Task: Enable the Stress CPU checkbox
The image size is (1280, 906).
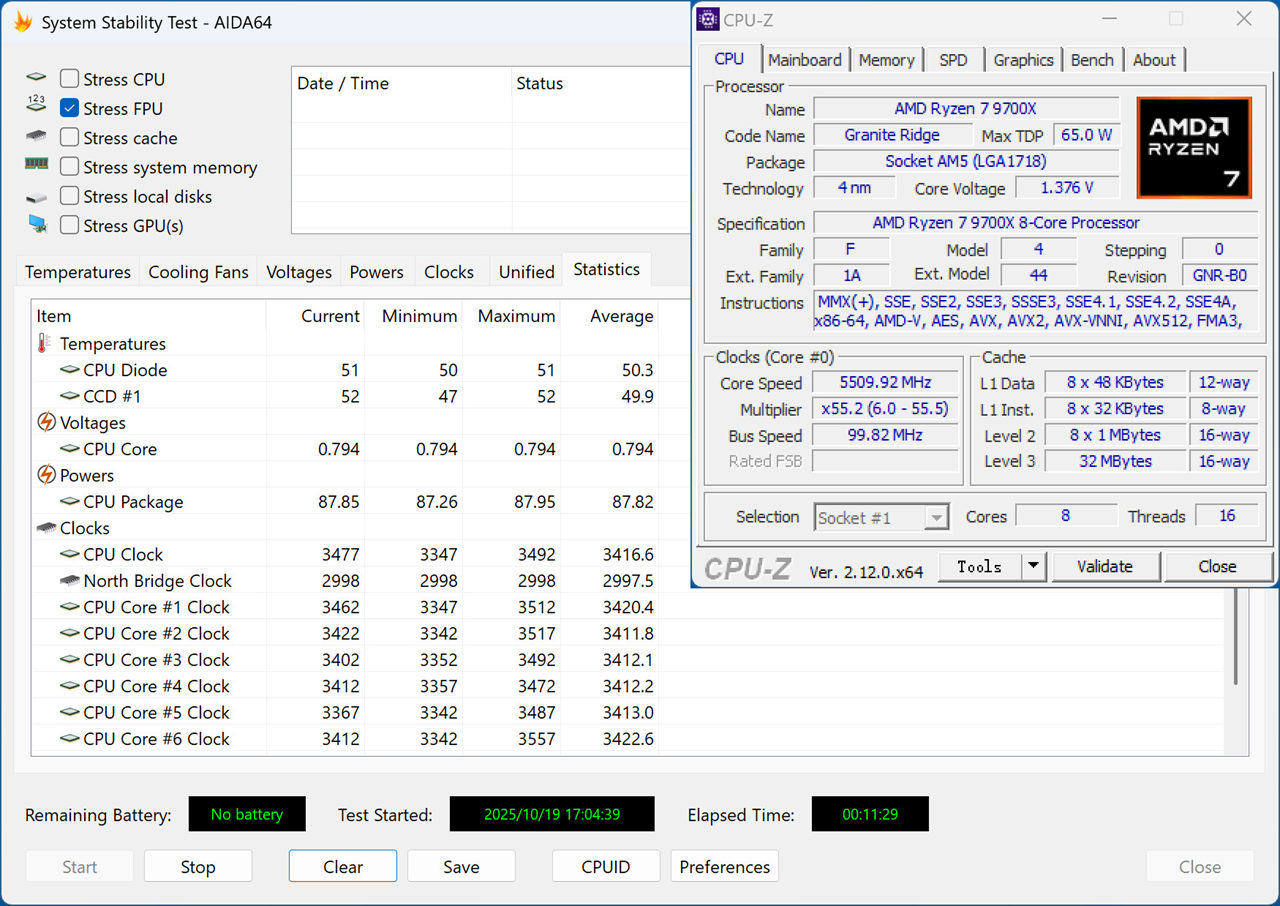Action: (x=70, y=79)
